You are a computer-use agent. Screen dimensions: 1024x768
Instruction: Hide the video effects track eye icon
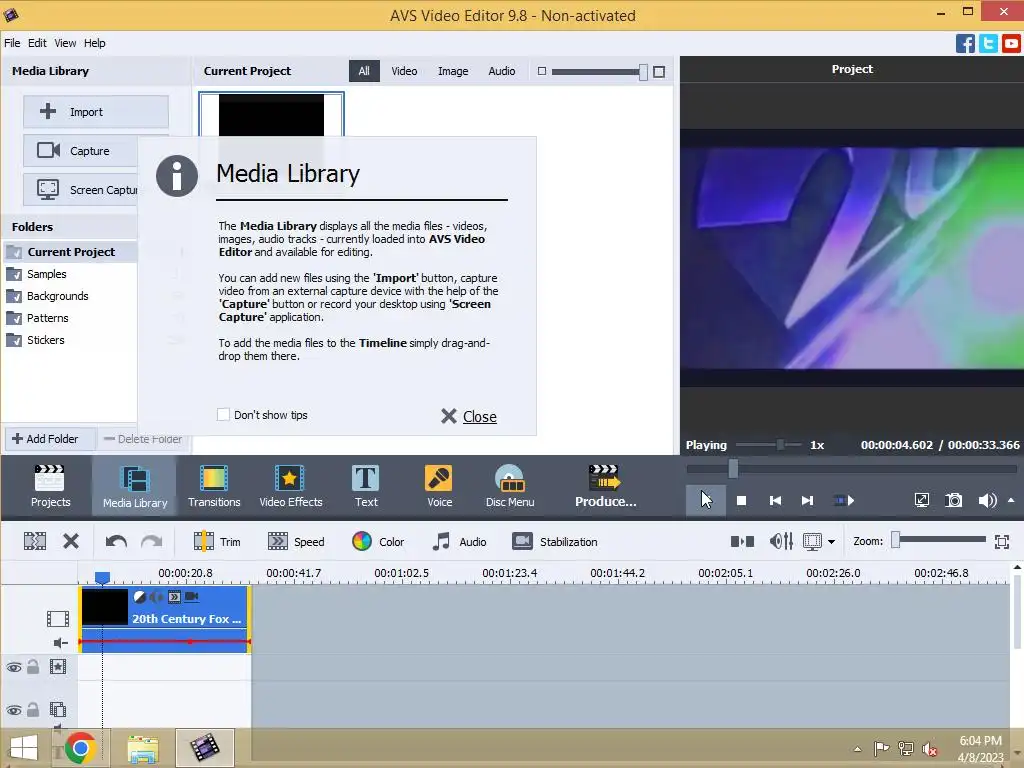pos(14,667)
